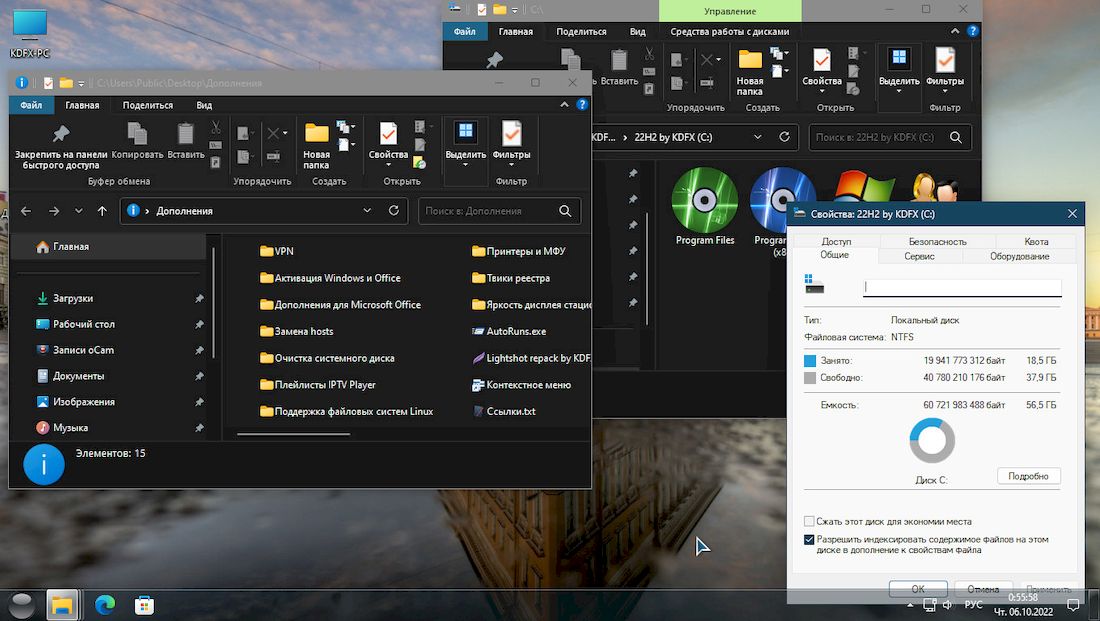
Task: Select Главная in navigation pane
Action: (109, 247)
